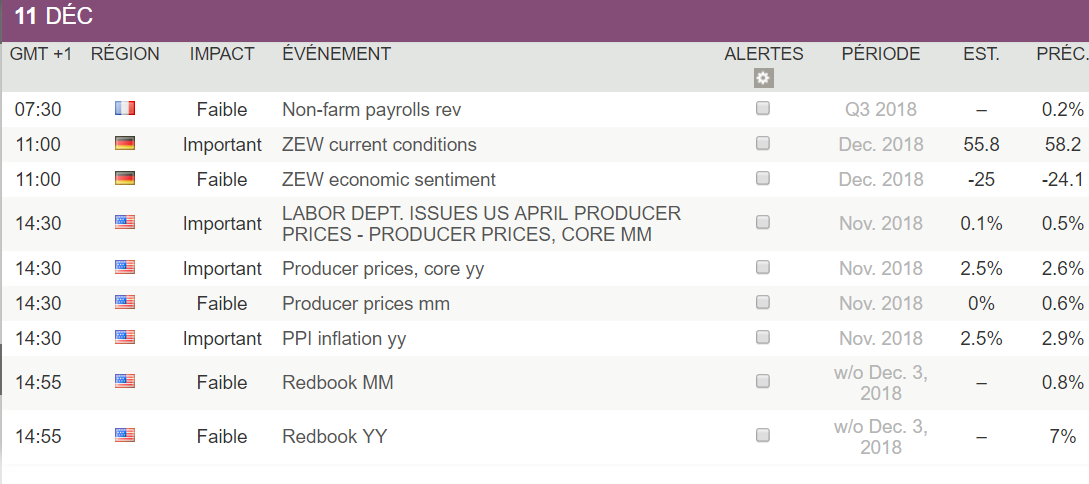Viewport: 1089px width, 484px height.
Task: Click the ÉVÉNEMENT column header
Action: pyautogui.click(x=336, y=54)
